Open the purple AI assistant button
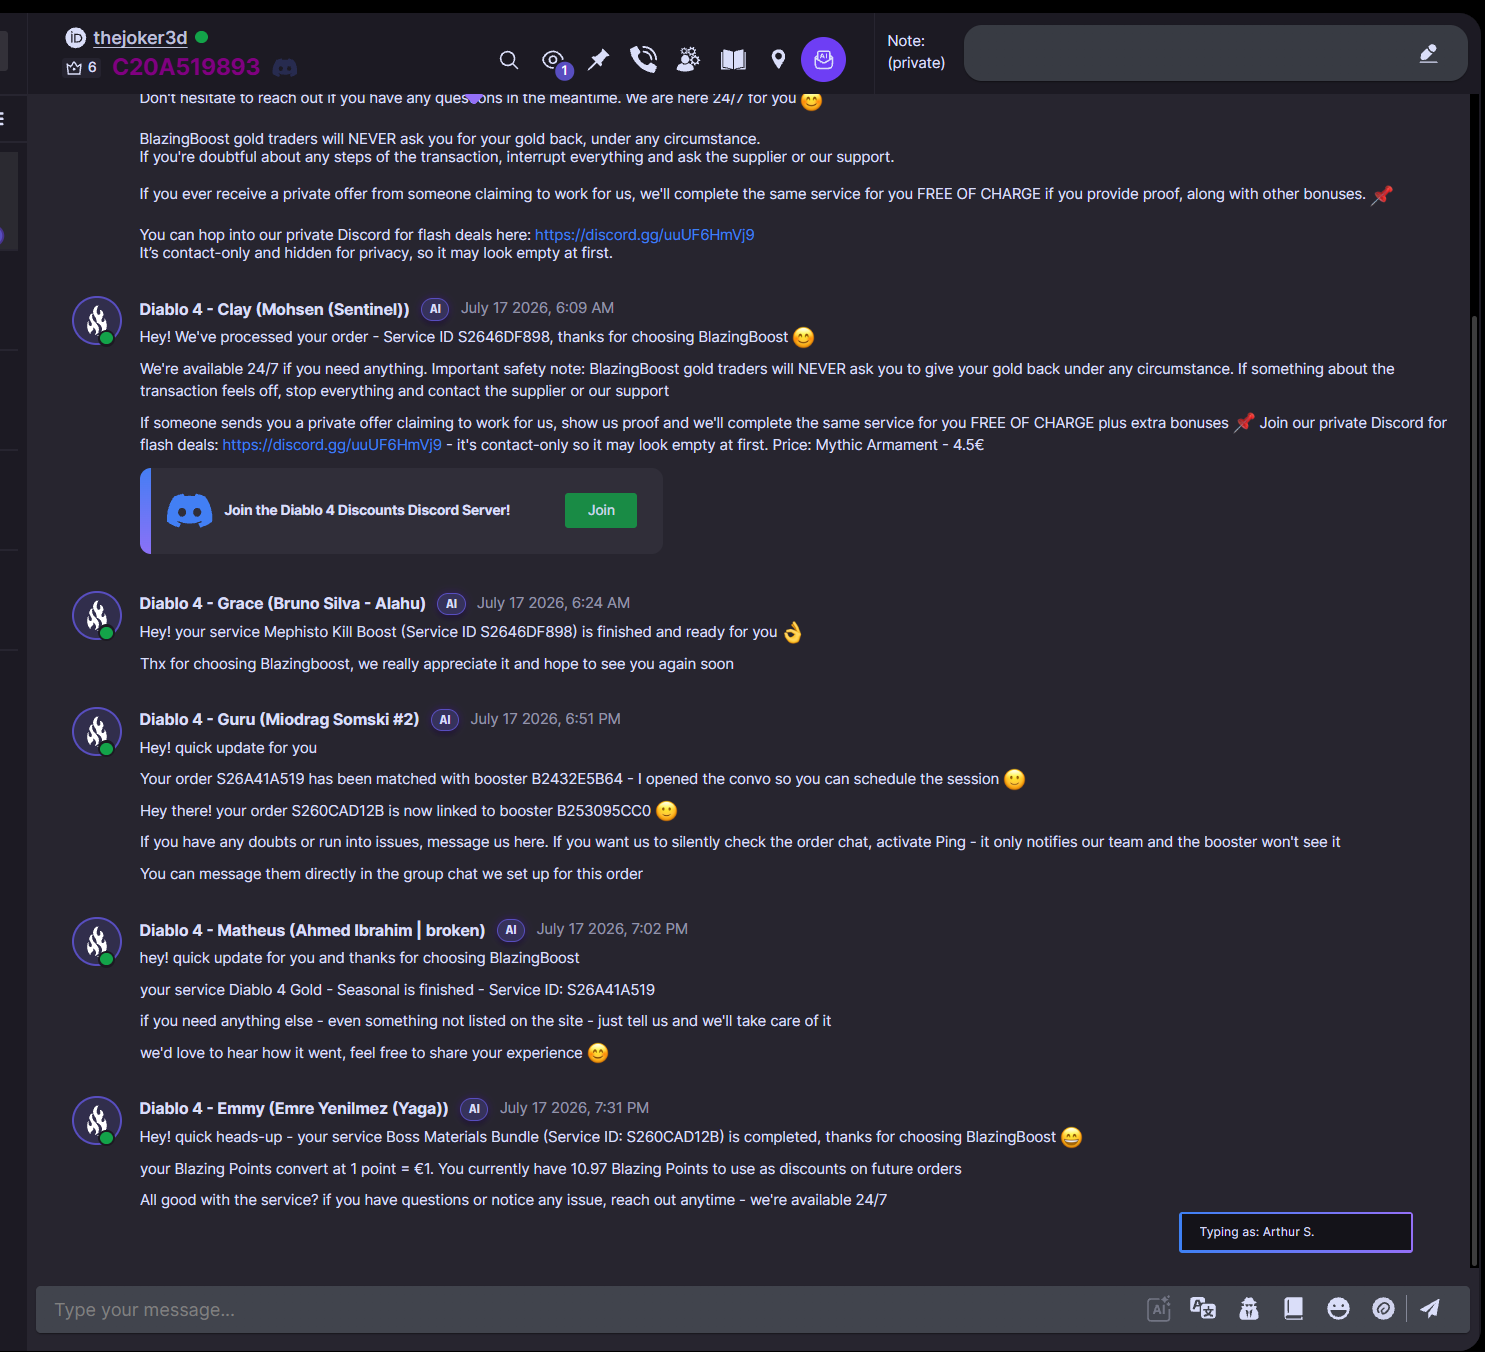The width and height of the screenshot is (1485, 1352). [x=823, y=60]
